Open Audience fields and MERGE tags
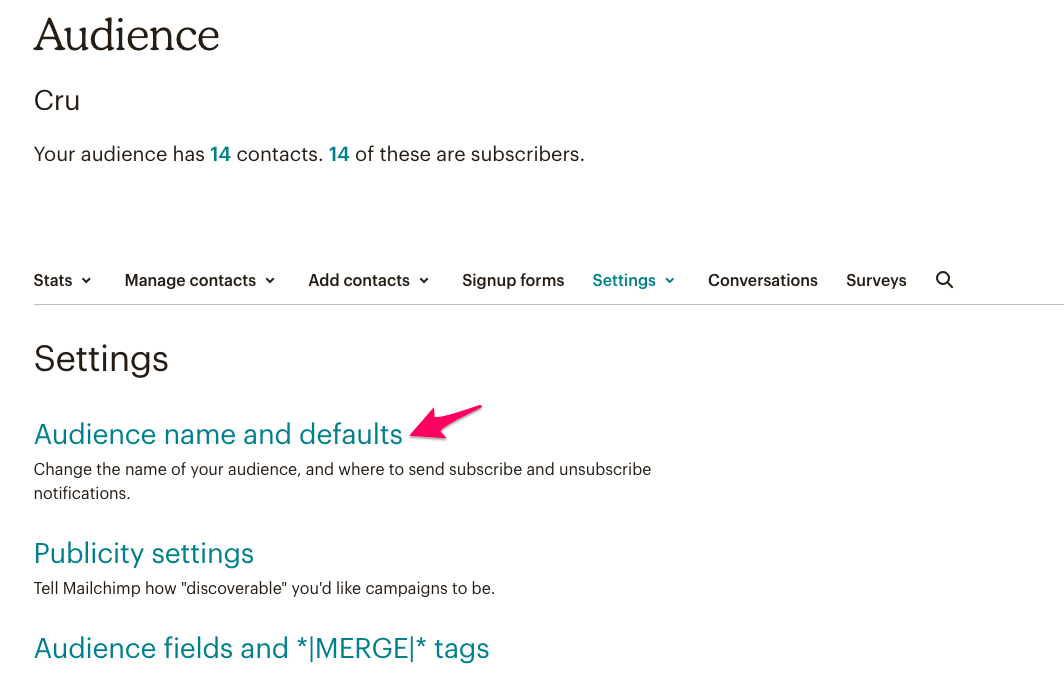The height and width of the screenshot is (673, 1064). [261, 649]
